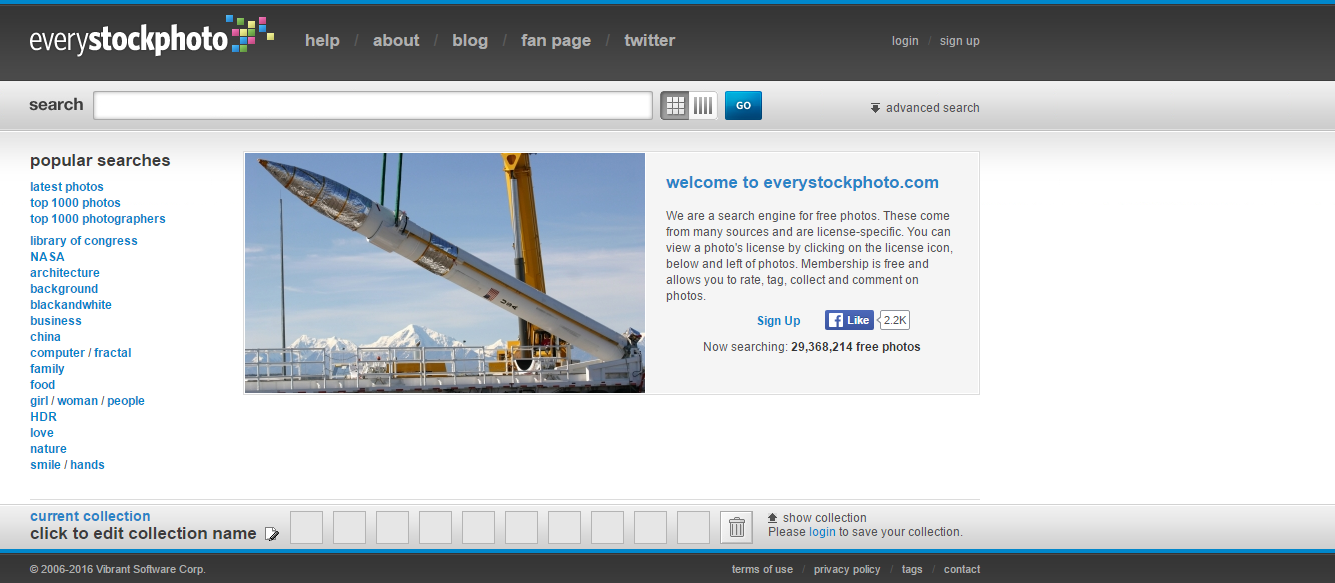Open the featured rocket photo

pyautogui.click(x=445, y=273)
